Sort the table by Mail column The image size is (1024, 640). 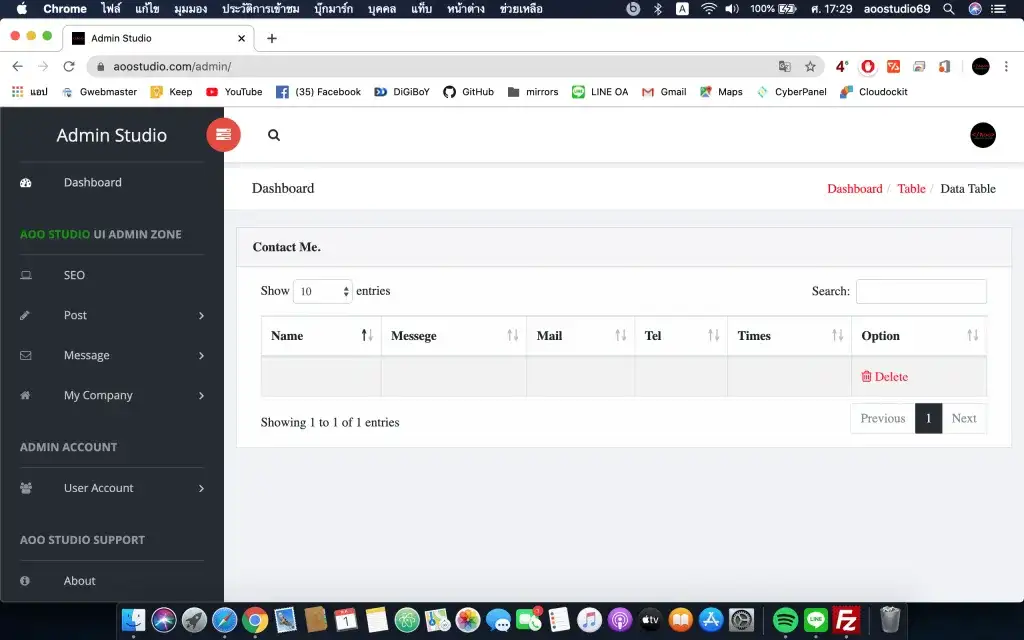(581, 336)
